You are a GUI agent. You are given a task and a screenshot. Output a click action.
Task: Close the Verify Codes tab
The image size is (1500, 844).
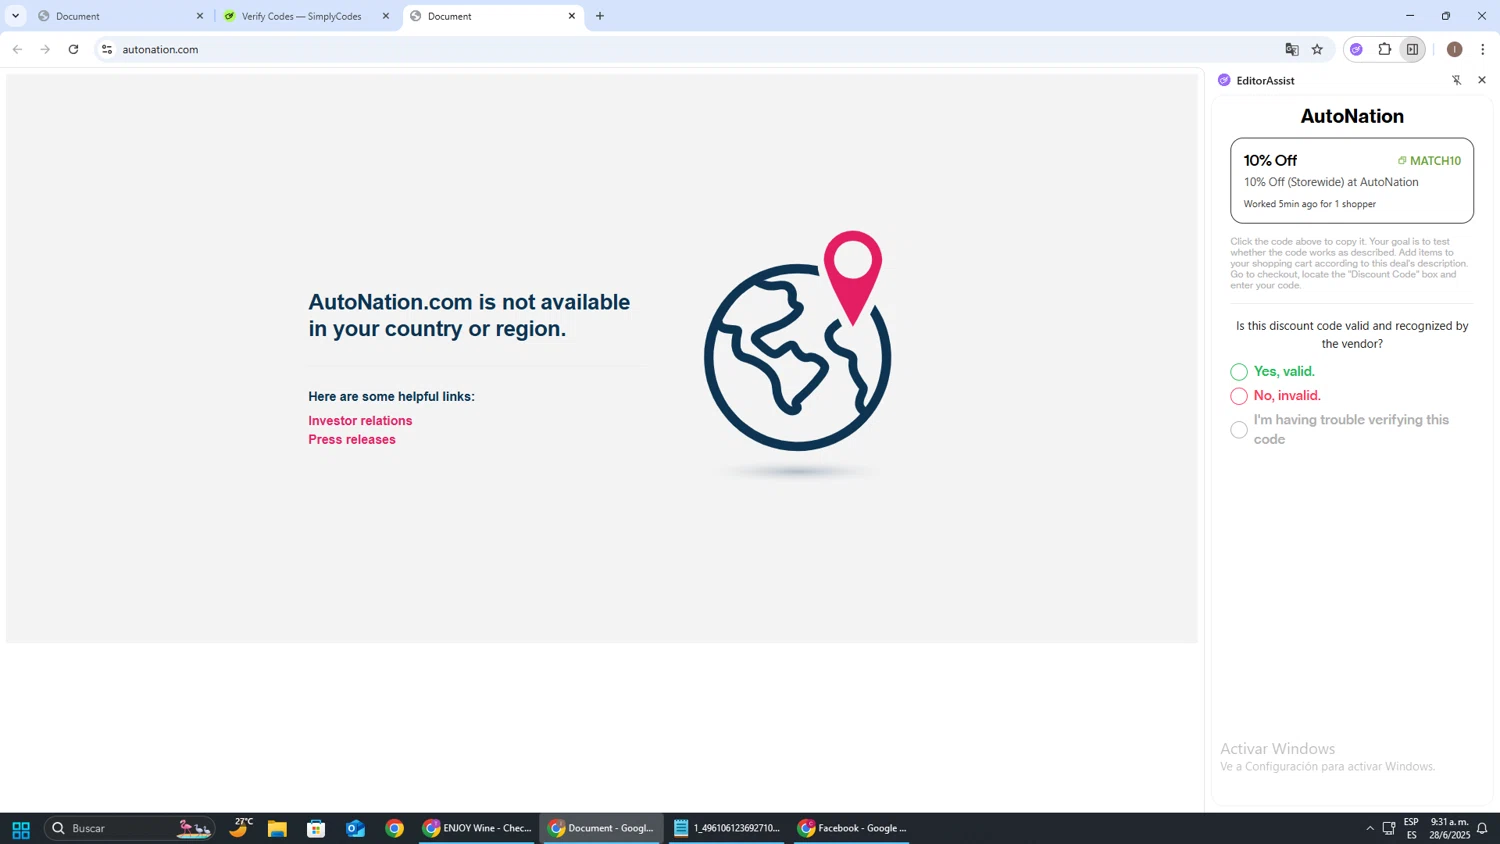[x=386, y=16]
